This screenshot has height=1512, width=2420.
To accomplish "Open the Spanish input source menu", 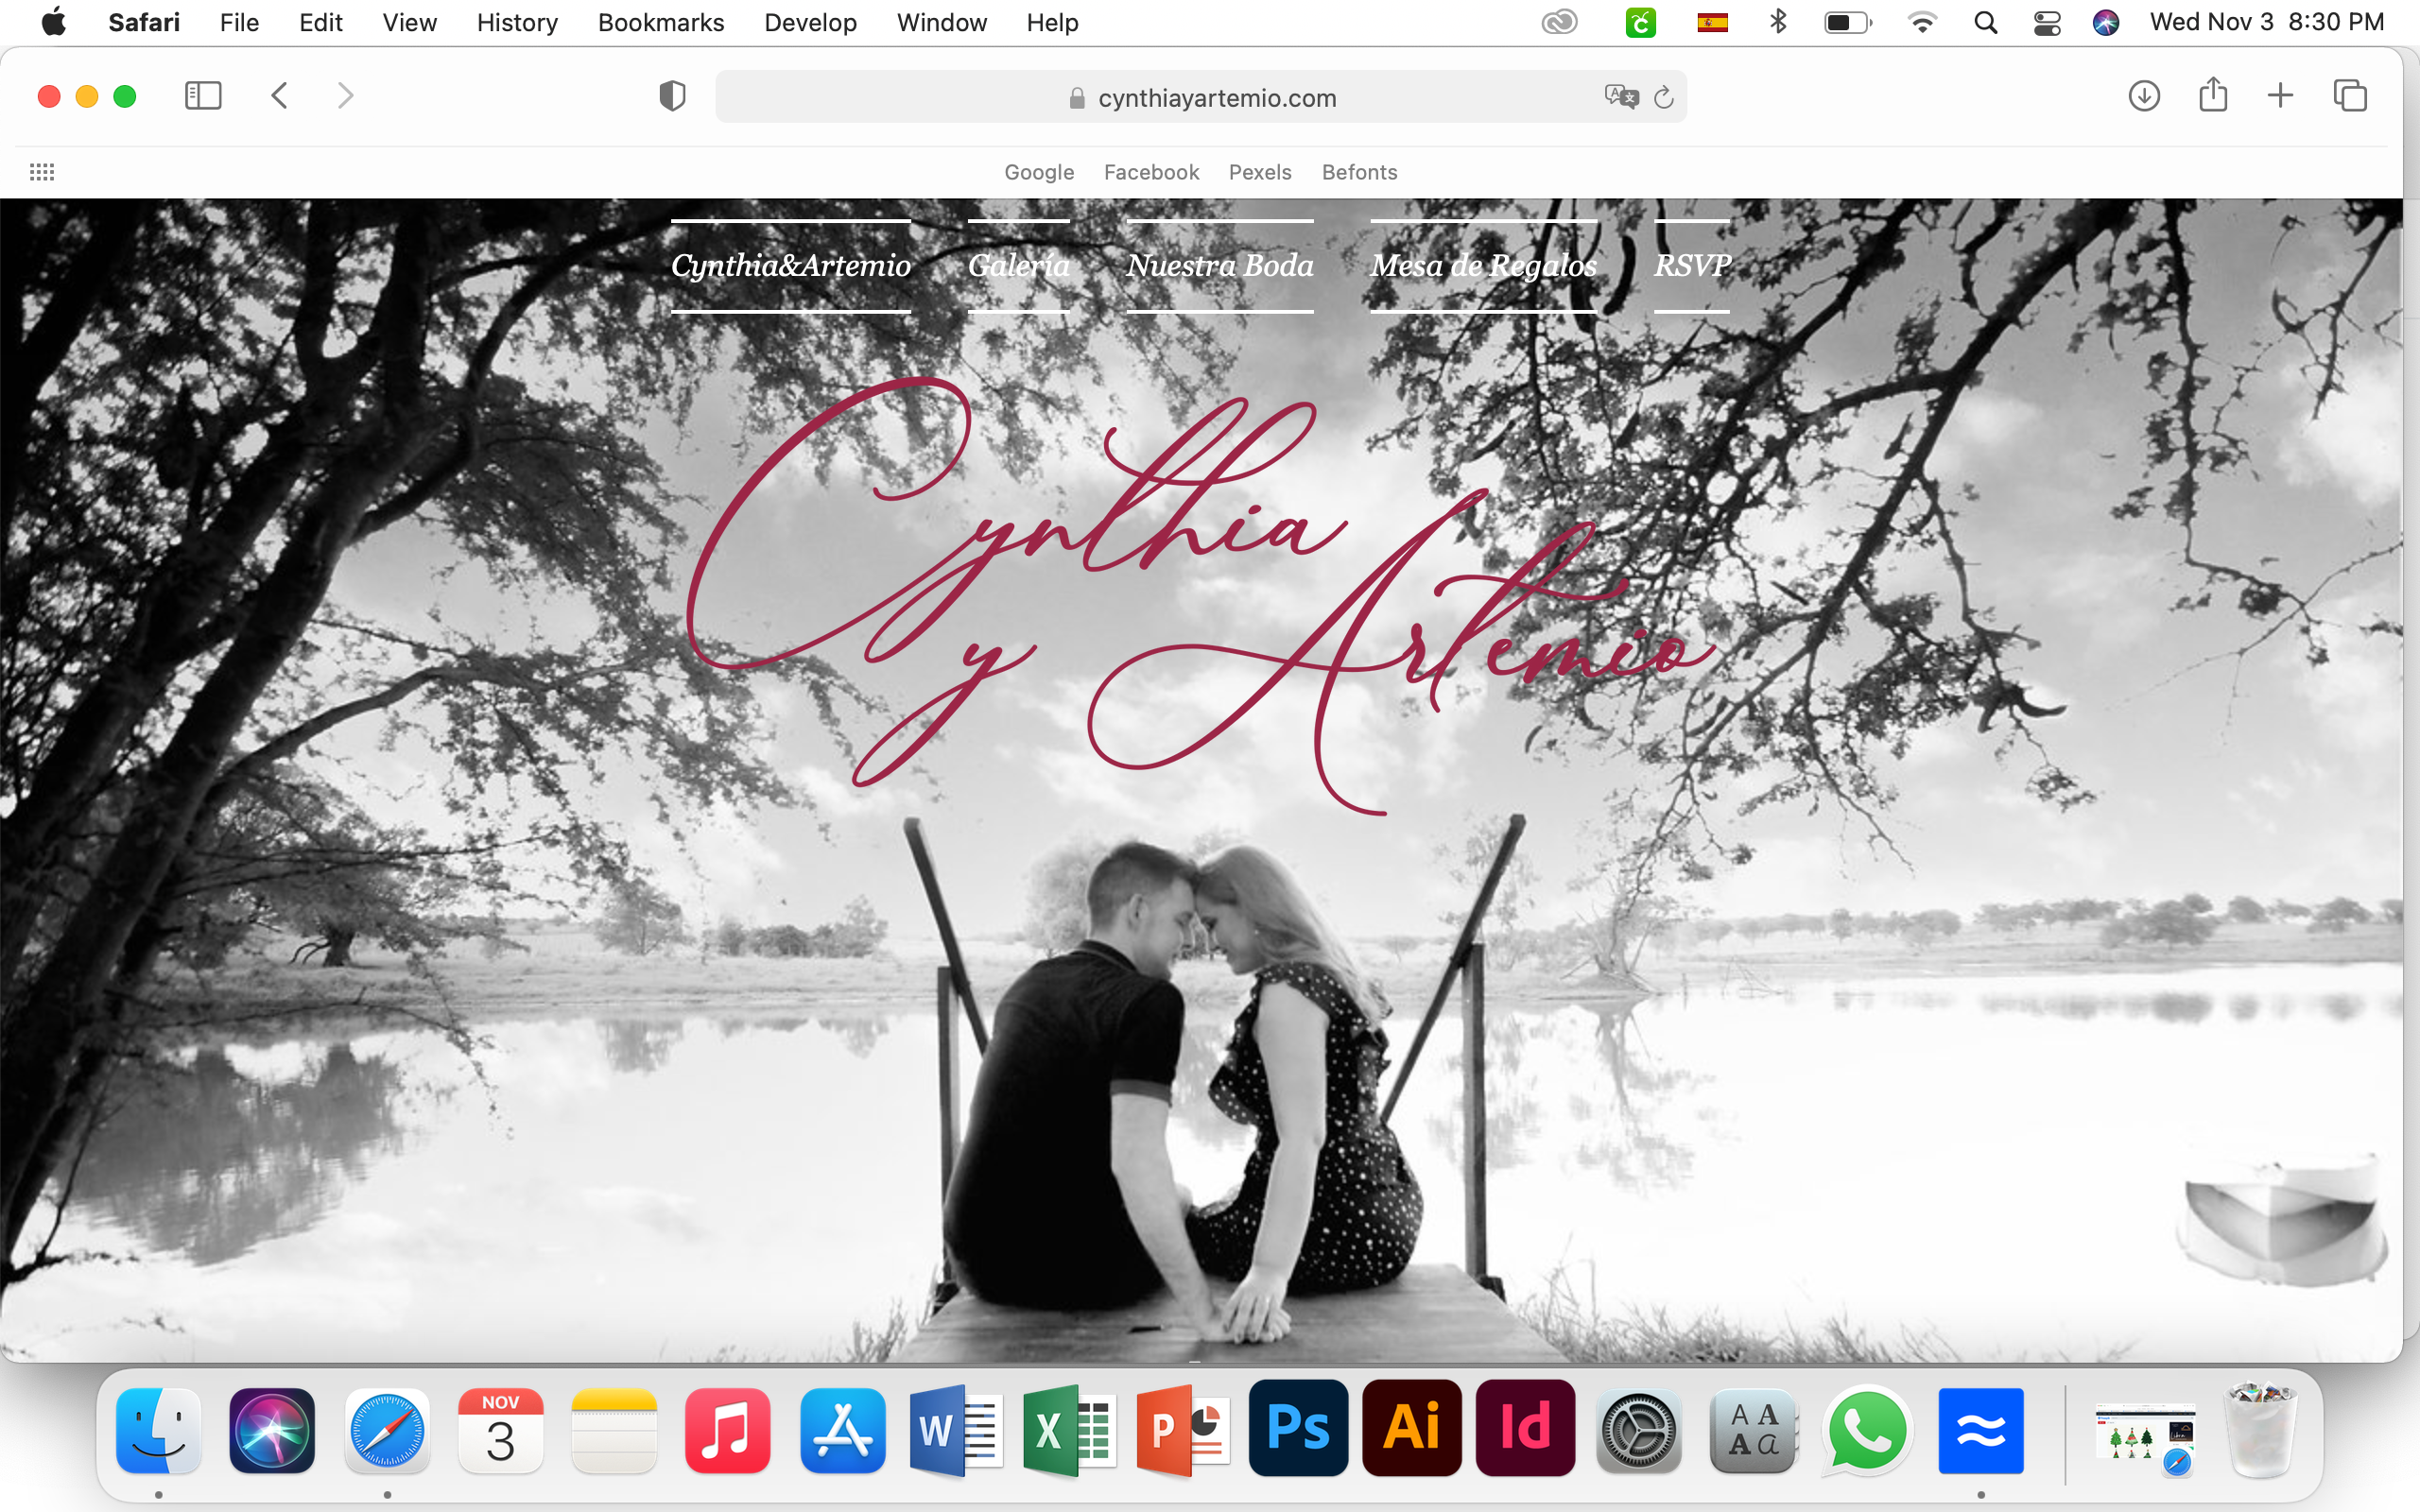I will (x=1713, y=21).
